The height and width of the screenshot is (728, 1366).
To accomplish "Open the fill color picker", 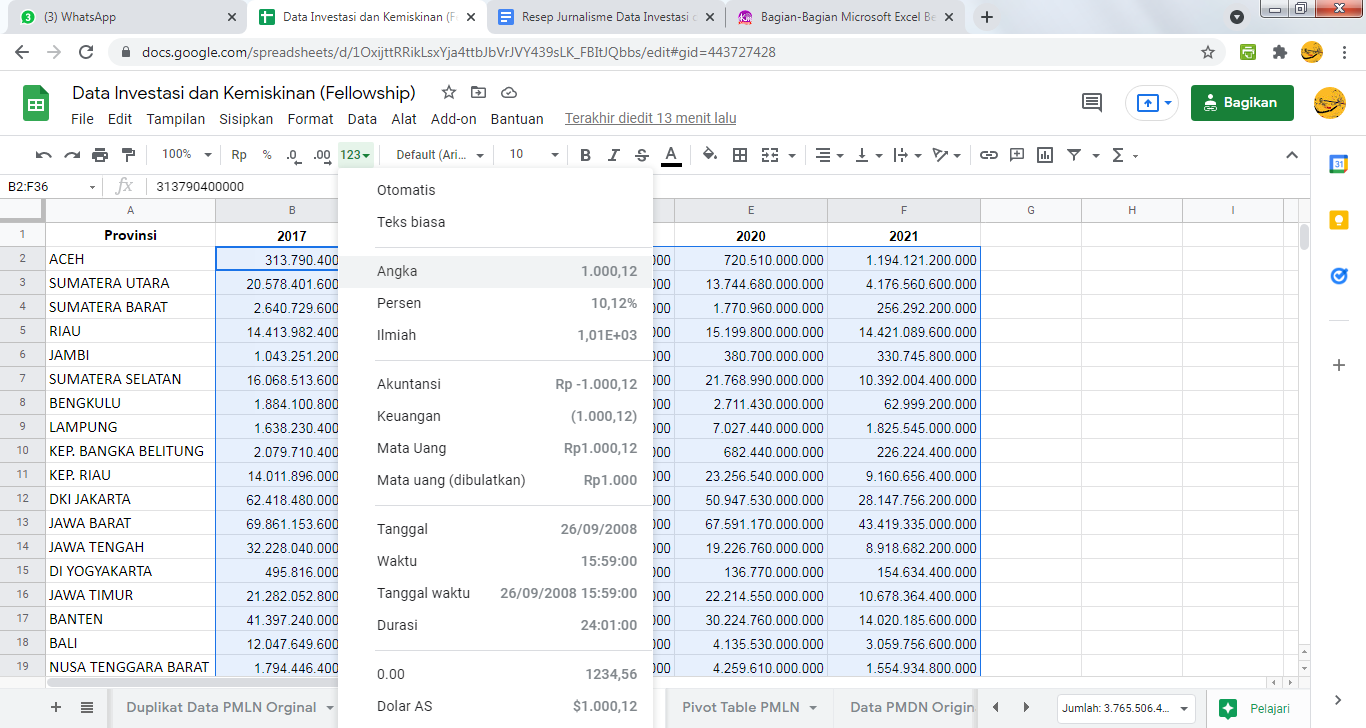I will click(710, 155).
